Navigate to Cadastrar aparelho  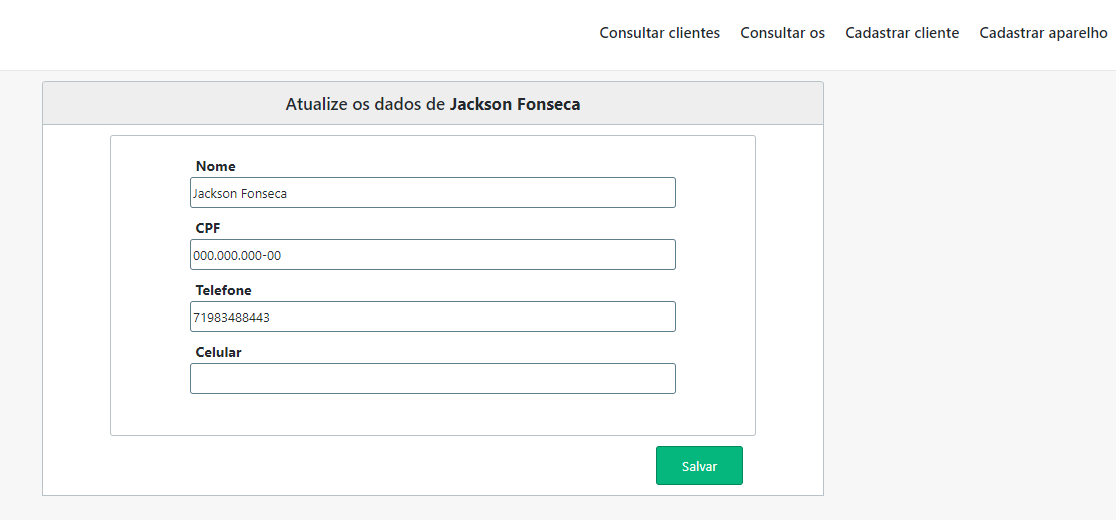[x=1042, y=33]
